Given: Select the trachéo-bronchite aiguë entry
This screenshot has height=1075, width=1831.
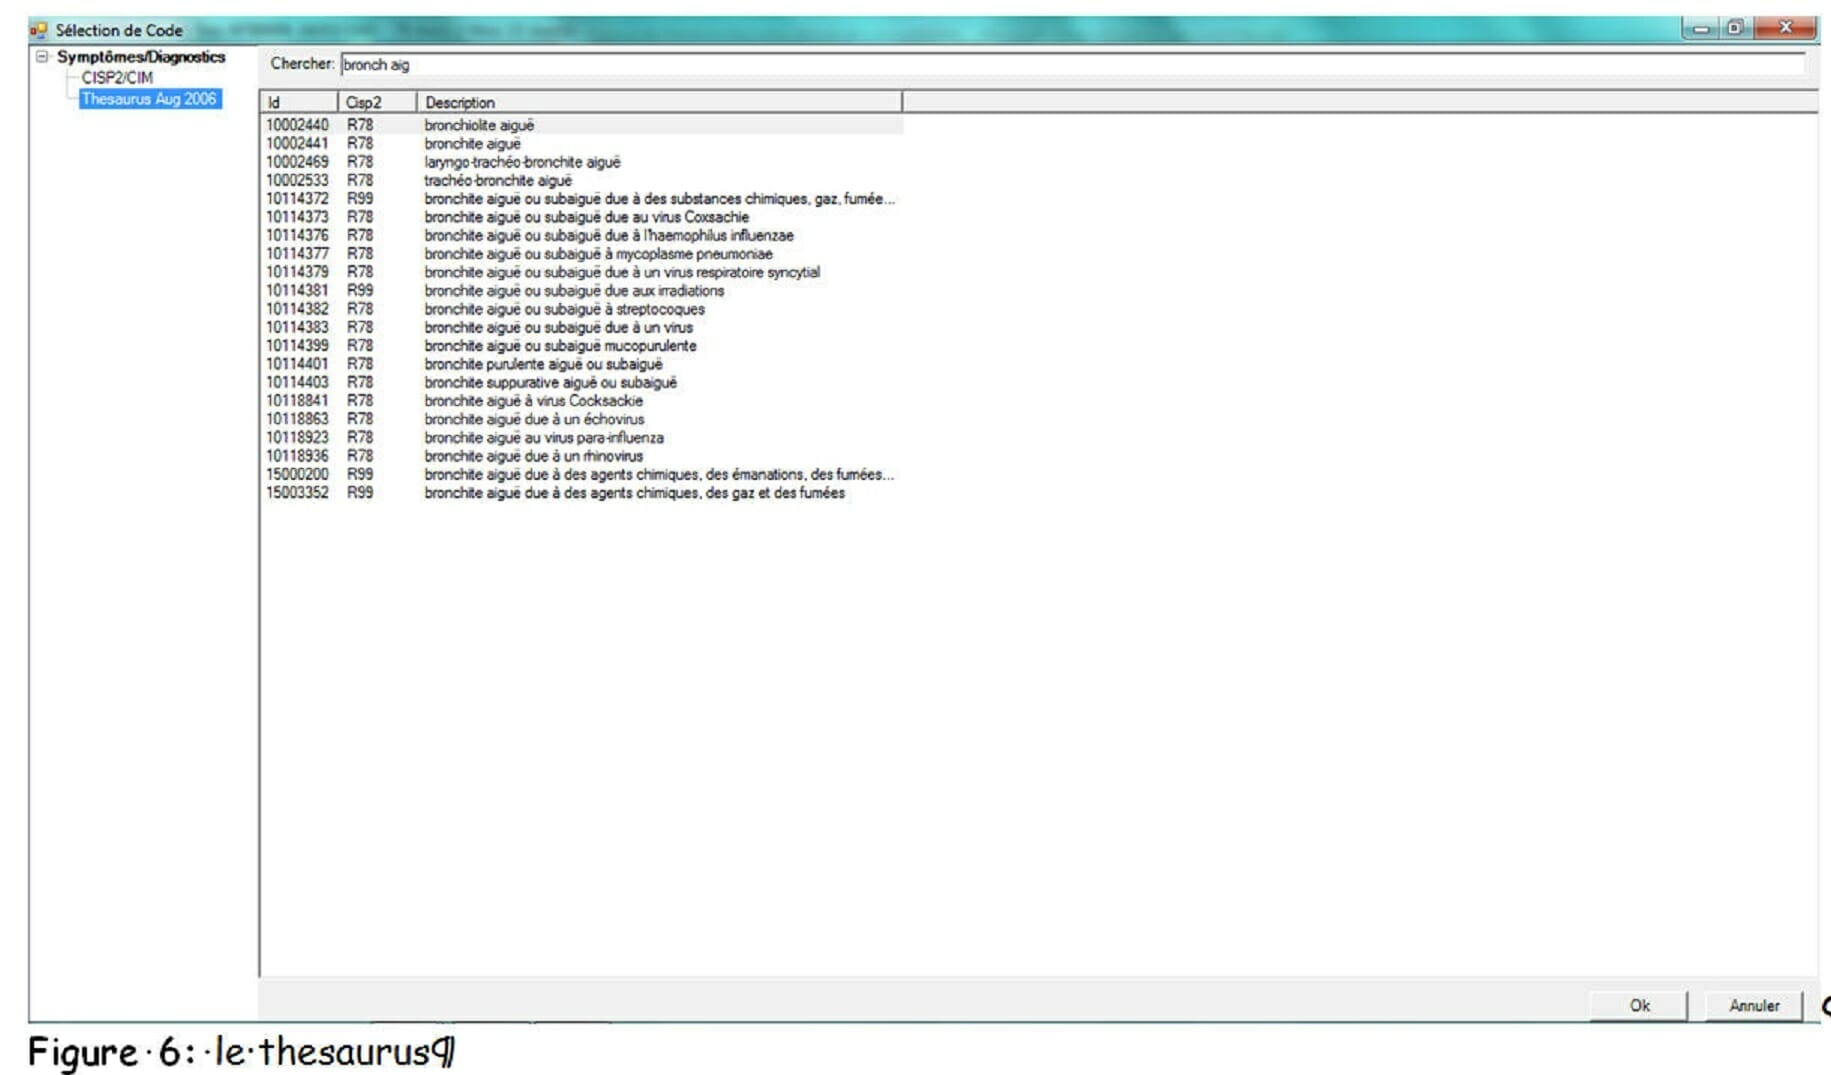Looking at the screenshot, I should 498,181.
